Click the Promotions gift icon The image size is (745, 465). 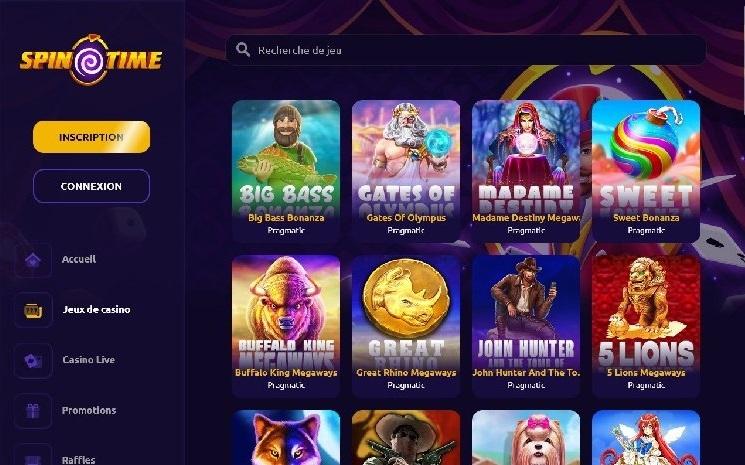tap(33, 411)
